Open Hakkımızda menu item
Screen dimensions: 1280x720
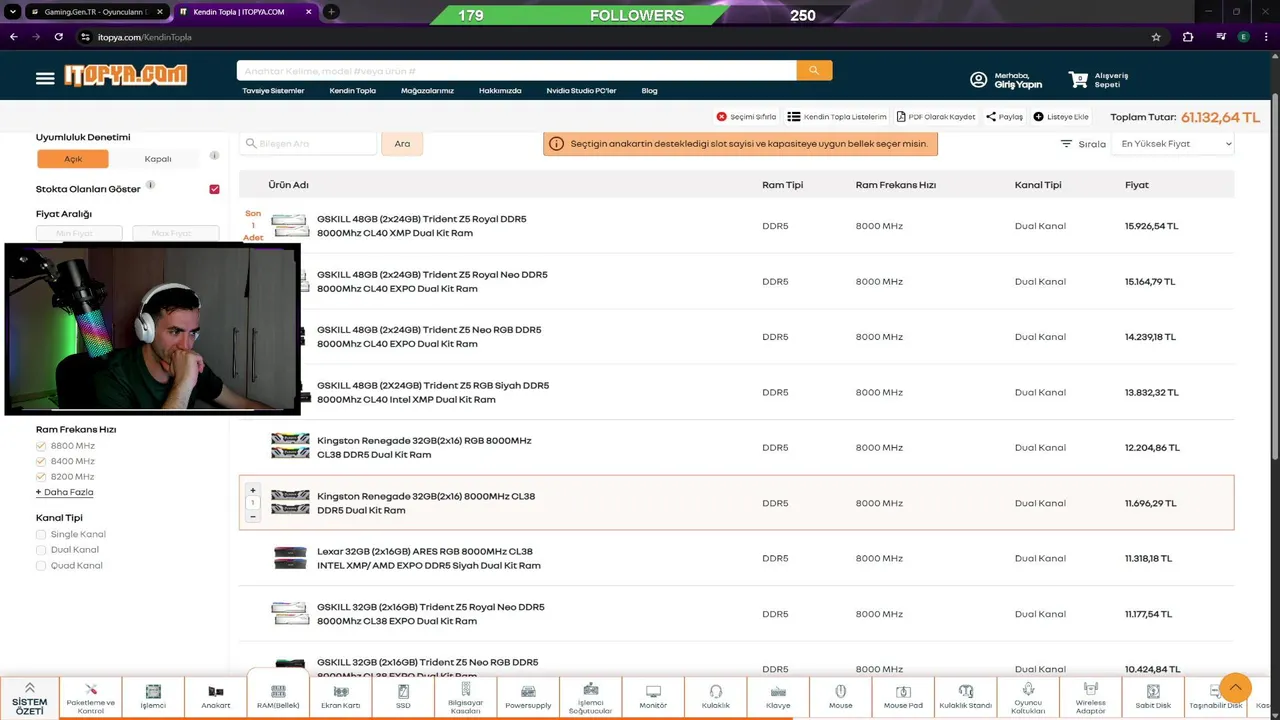500,91
